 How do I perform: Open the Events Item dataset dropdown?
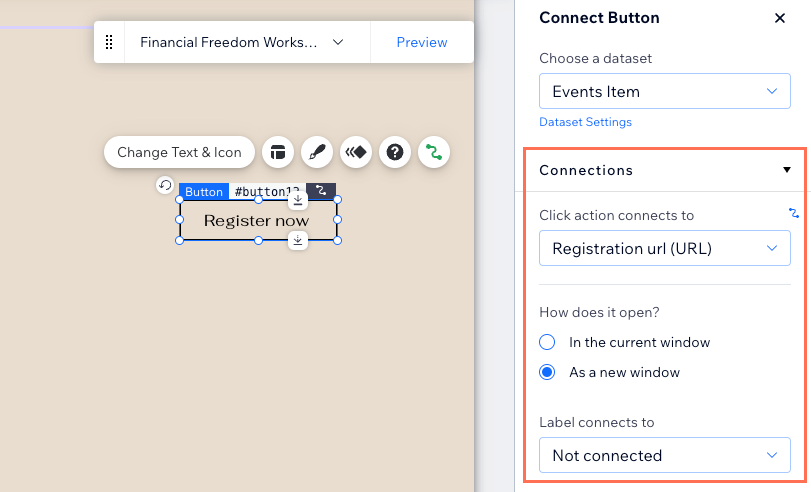click(665, 91)
